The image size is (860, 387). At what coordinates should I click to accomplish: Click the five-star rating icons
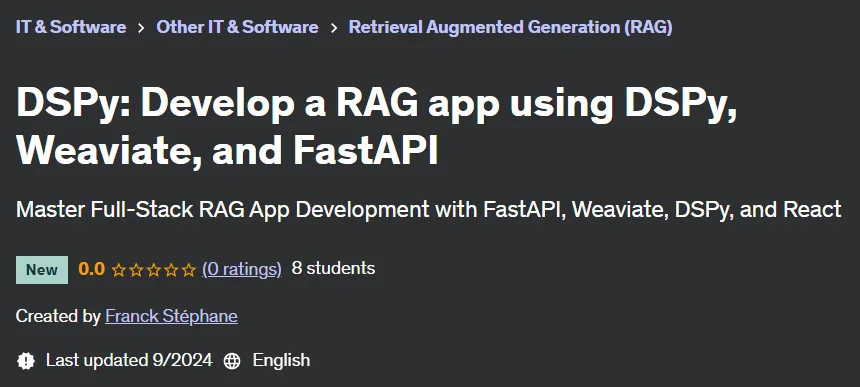point(154,270)
